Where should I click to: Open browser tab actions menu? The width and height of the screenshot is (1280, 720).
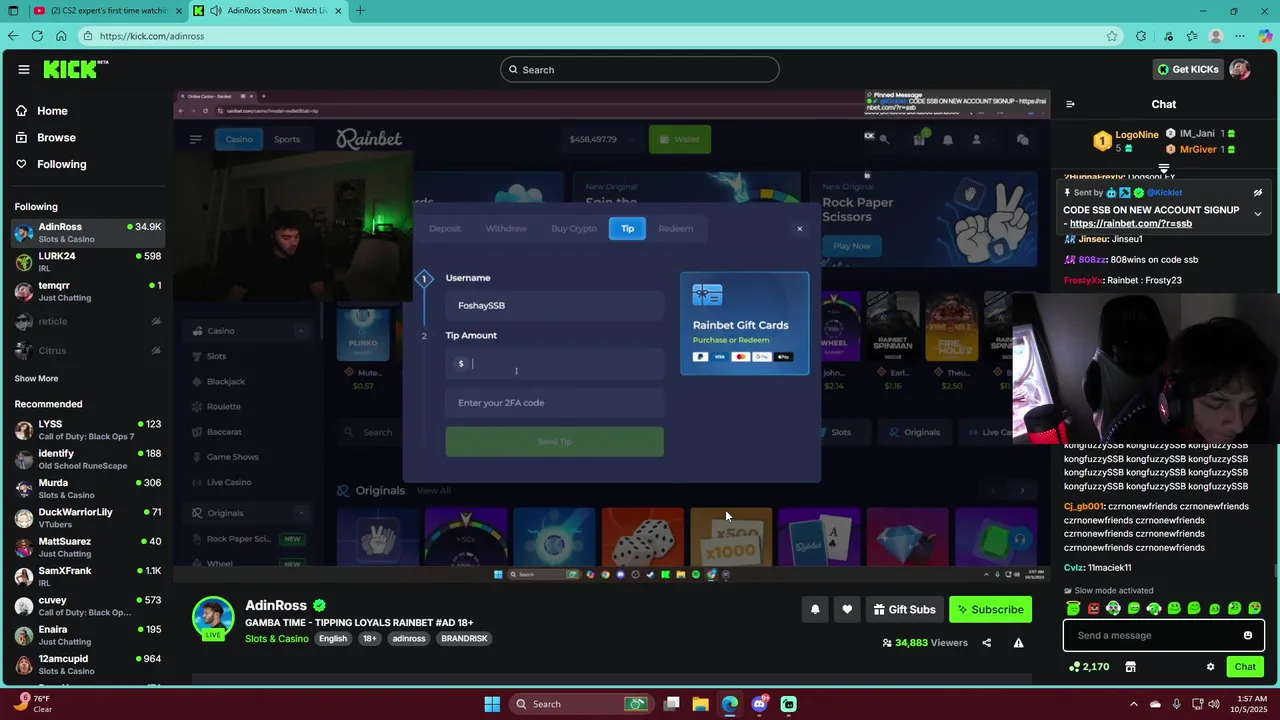click(12, 11)
